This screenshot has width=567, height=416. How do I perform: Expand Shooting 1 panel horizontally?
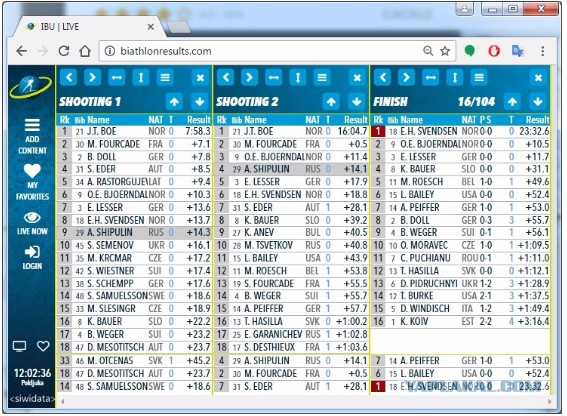point(117,77)
